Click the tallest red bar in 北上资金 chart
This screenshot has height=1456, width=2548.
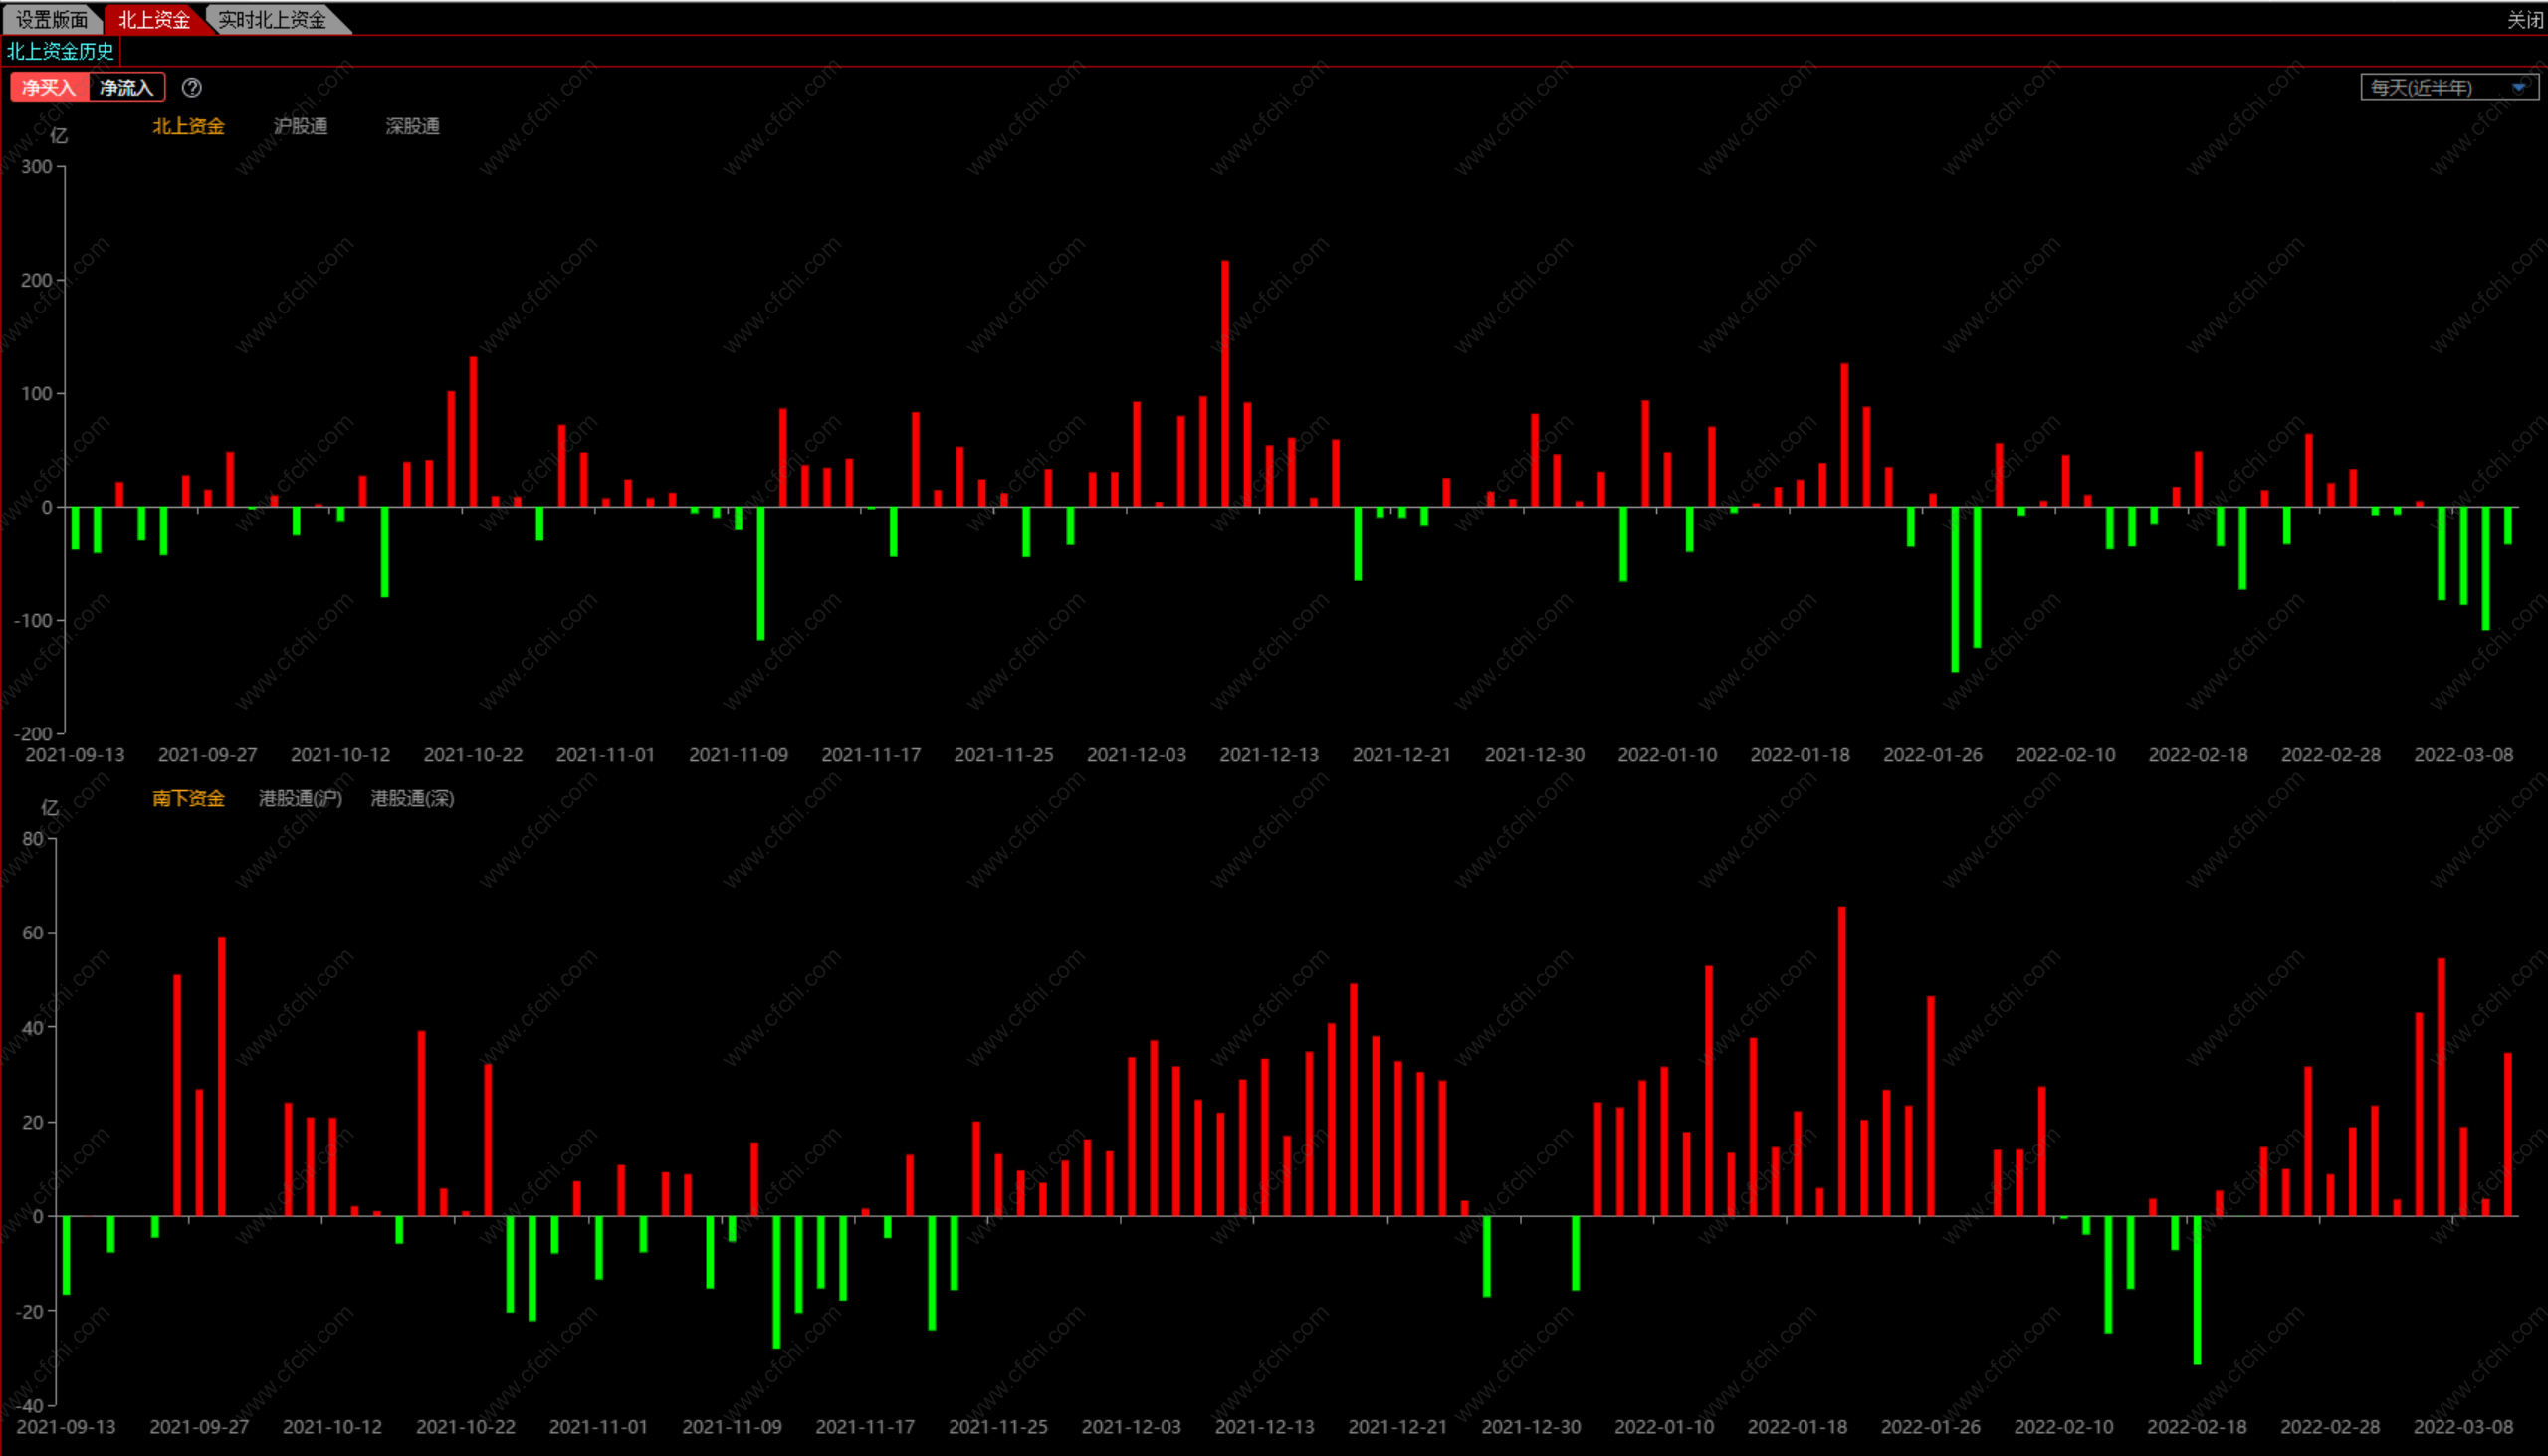point(1225,383)
